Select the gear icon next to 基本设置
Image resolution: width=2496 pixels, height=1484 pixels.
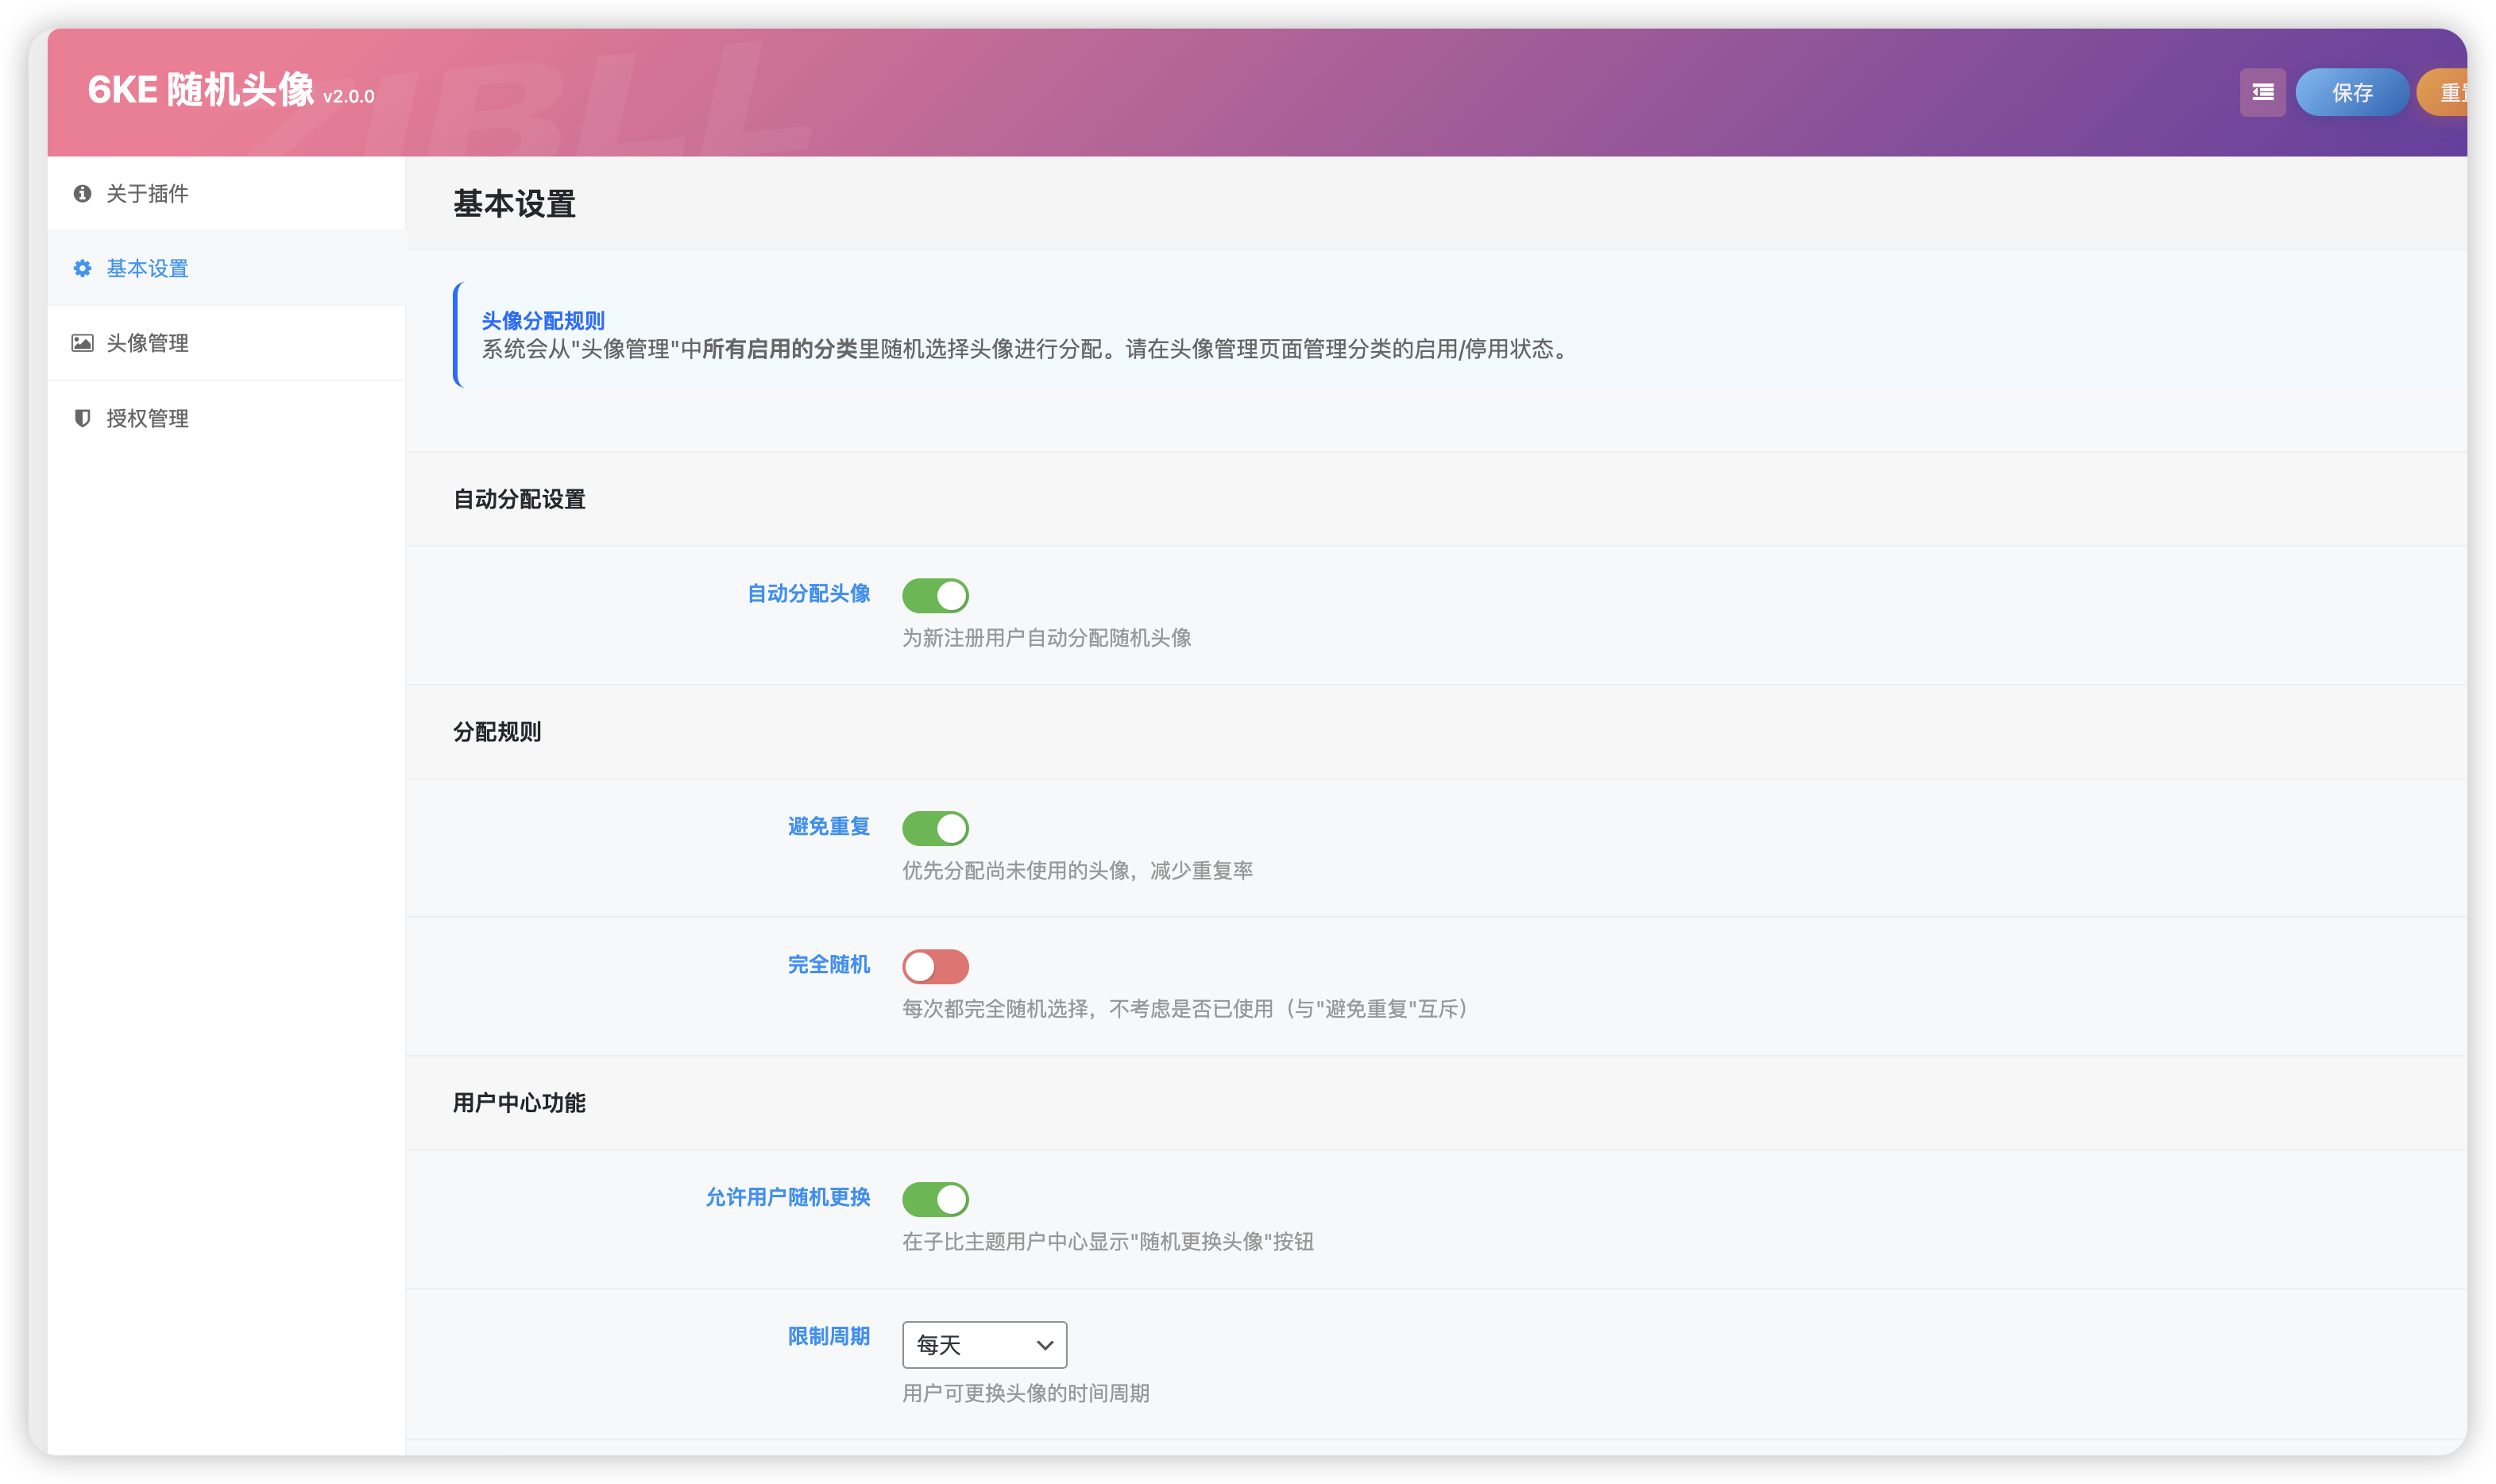pyautogui.click(x=83, y=269)
